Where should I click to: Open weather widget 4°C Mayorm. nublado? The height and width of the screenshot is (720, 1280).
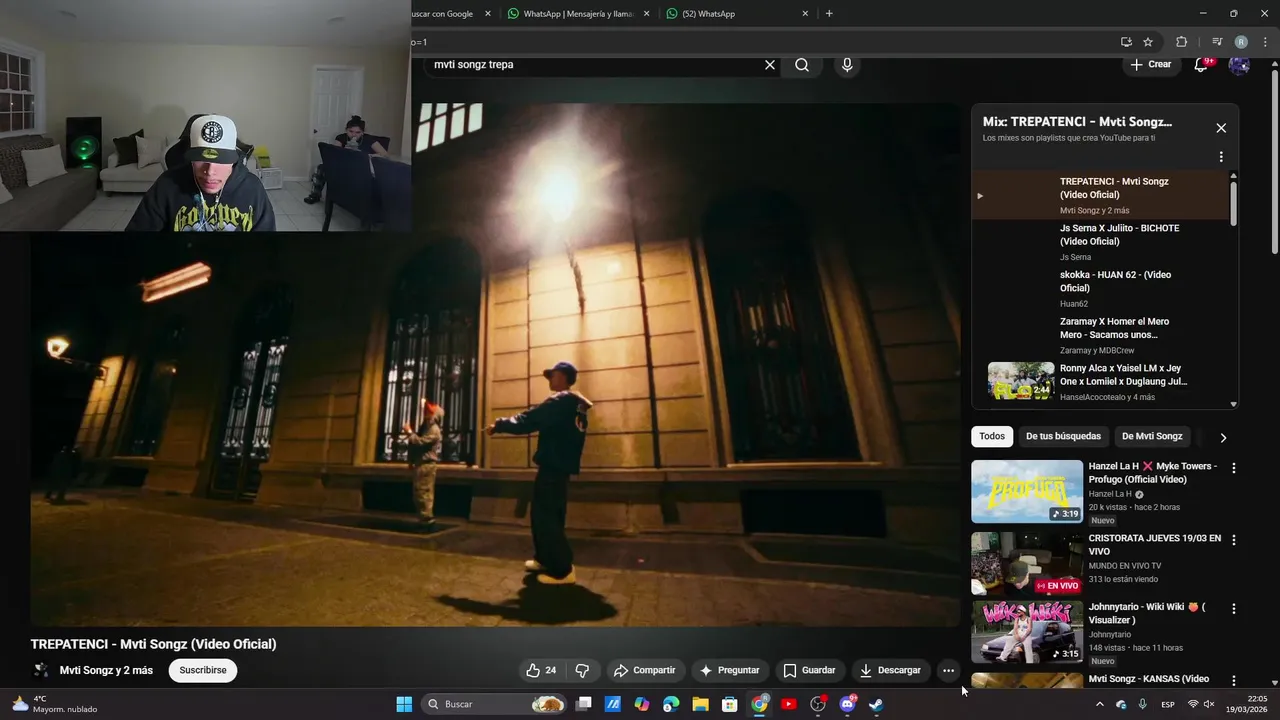[x=54, y=704]
